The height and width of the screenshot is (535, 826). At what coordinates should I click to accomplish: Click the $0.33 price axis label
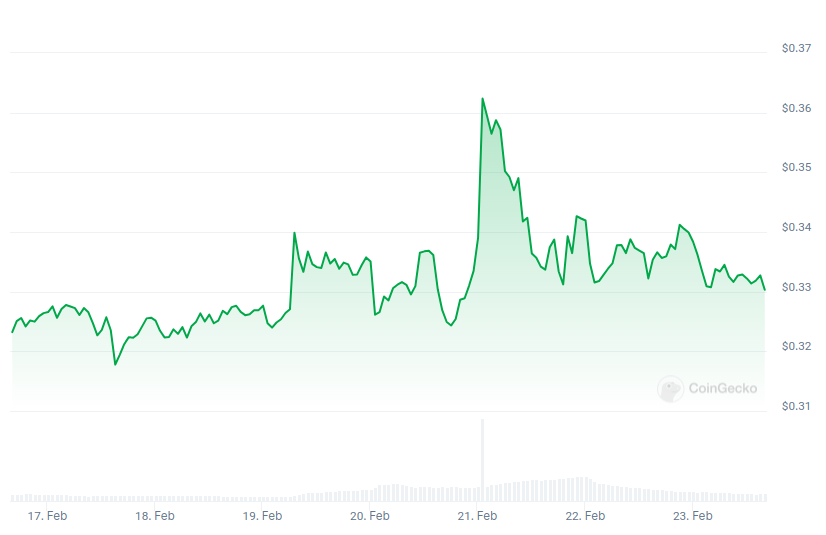pos(796,288)
